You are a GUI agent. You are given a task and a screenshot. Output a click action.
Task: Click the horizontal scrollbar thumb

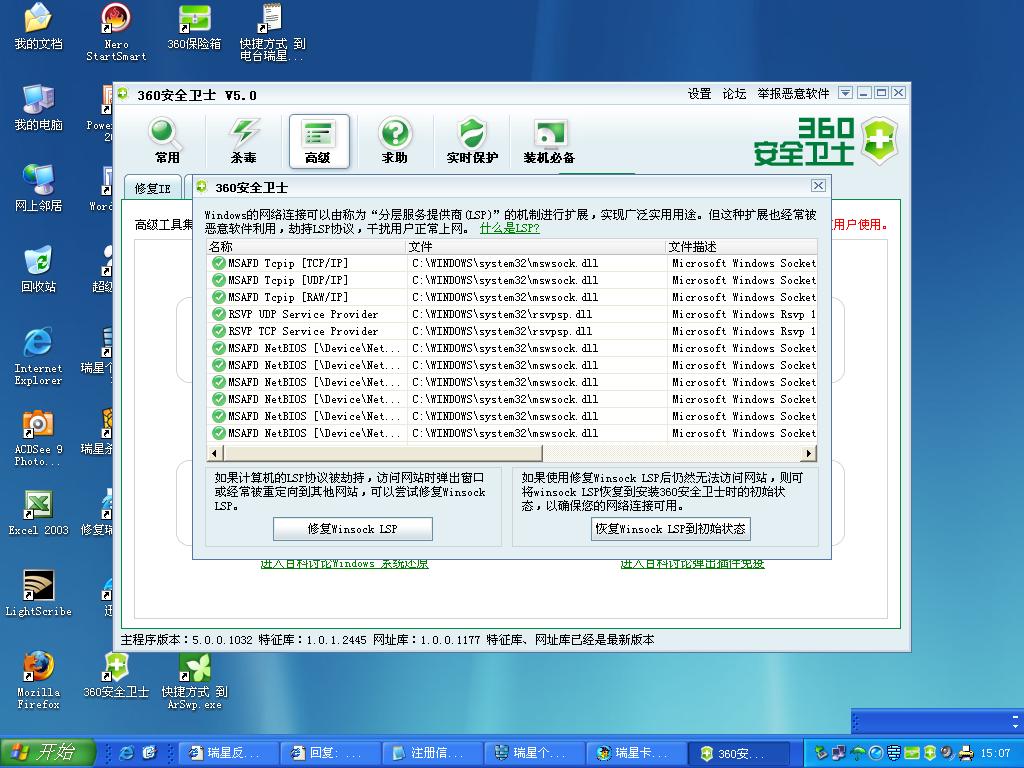382,453
